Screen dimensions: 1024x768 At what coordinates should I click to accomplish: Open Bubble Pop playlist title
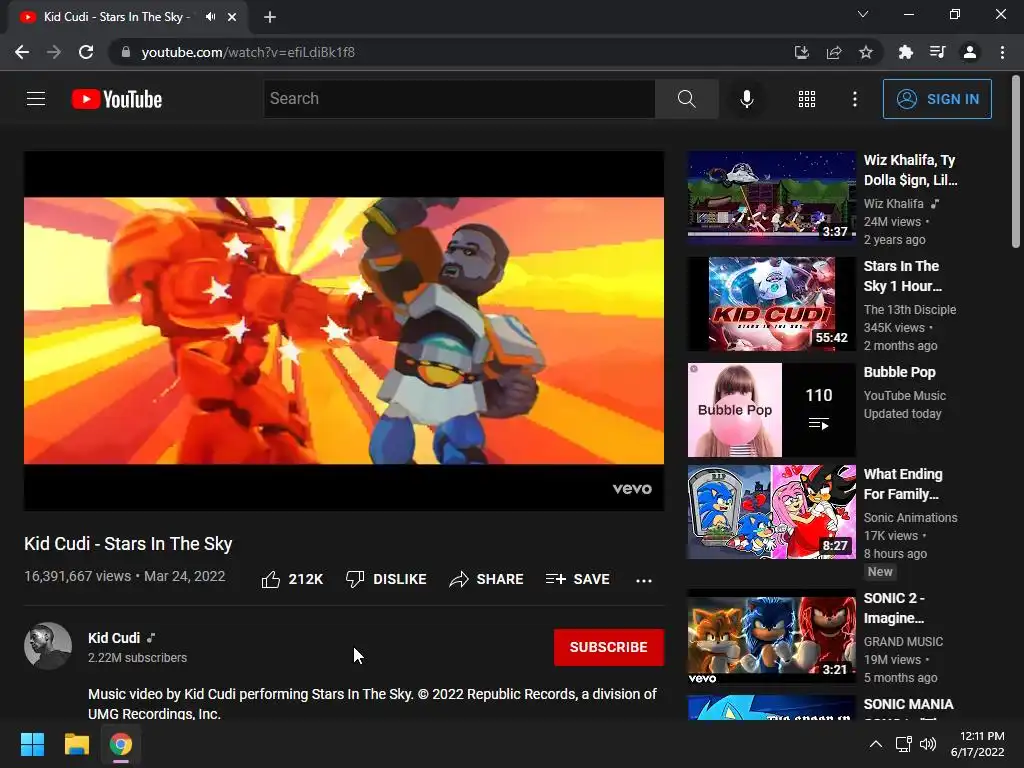coord(899,372)
